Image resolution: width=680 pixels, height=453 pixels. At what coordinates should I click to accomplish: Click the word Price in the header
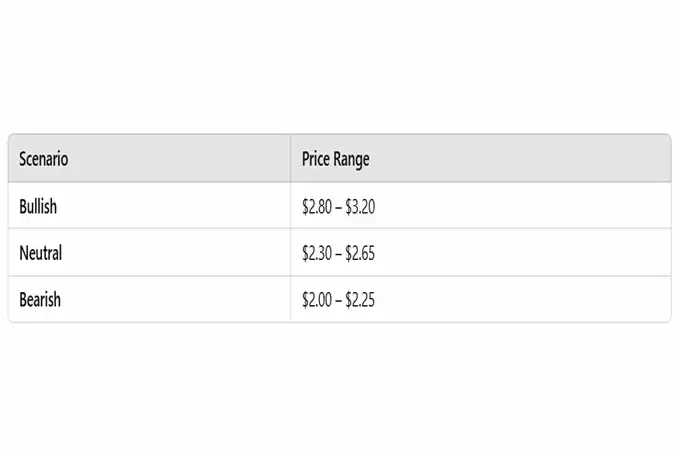point(315,160)
